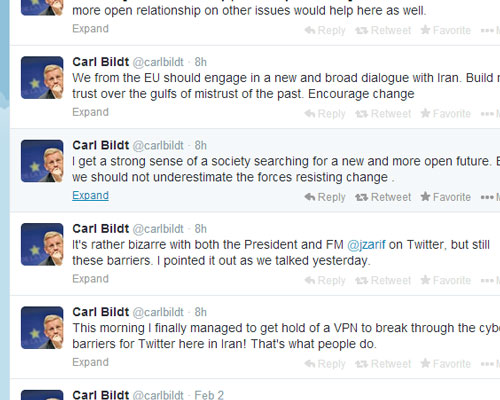Reply to the tweet mentioning @jzarif
500x400 pixels.
click(325, 280)
